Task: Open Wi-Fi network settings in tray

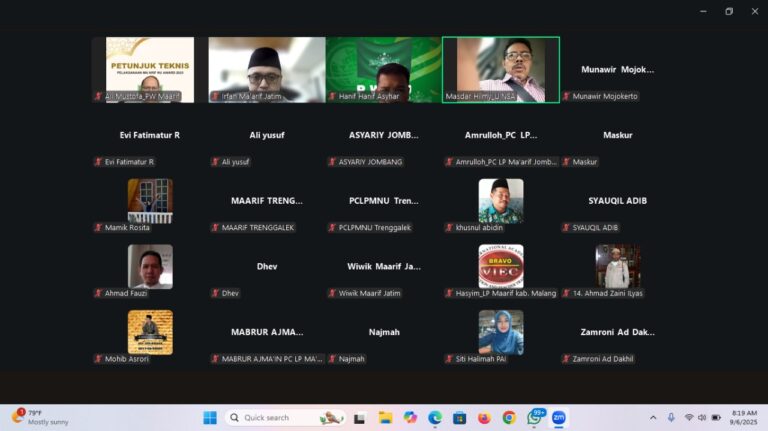Action: point(689,418)
